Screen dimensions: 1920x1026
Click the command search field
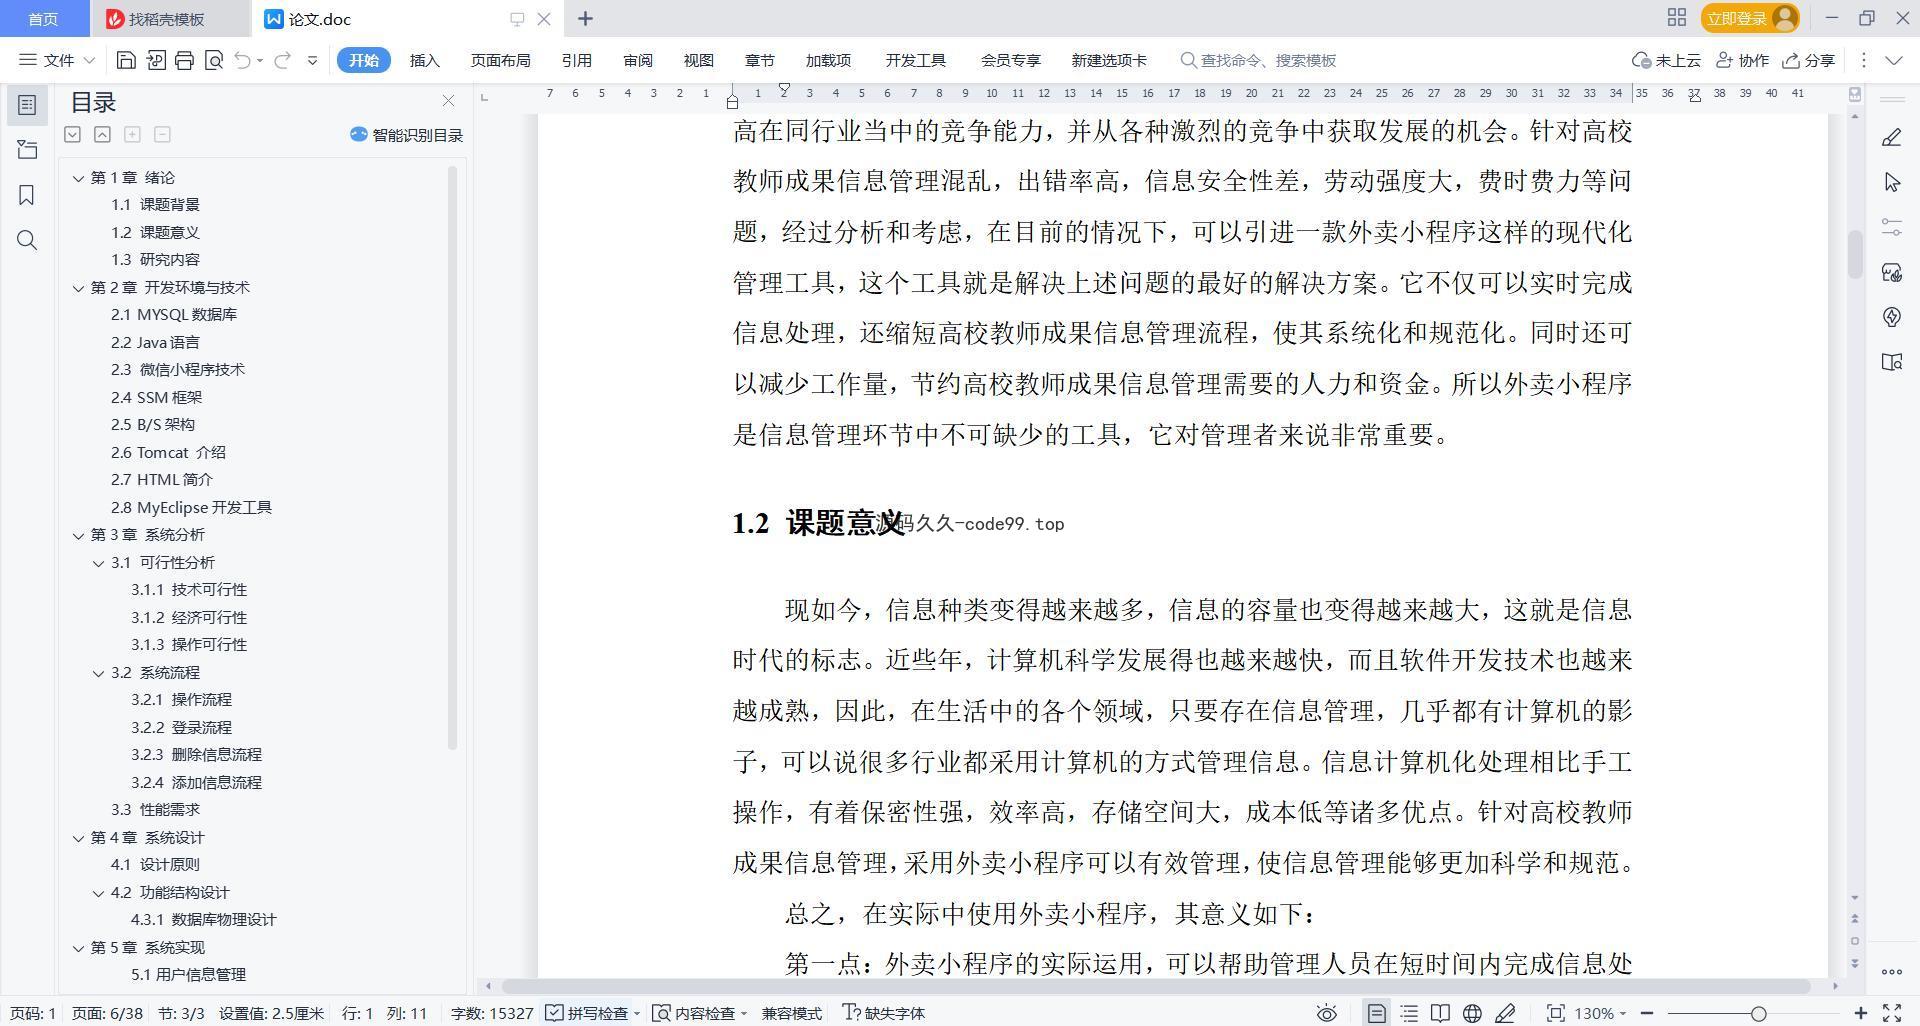coord(1260,60)
